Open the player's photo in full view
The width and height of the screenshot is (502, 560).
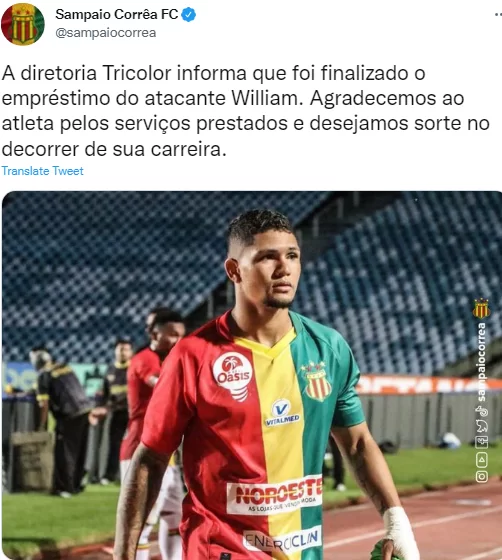pos(252,375)
